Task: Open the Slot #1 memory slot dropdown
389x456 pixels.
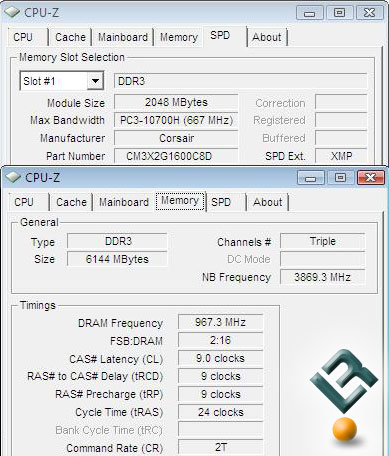Action: 95,81
